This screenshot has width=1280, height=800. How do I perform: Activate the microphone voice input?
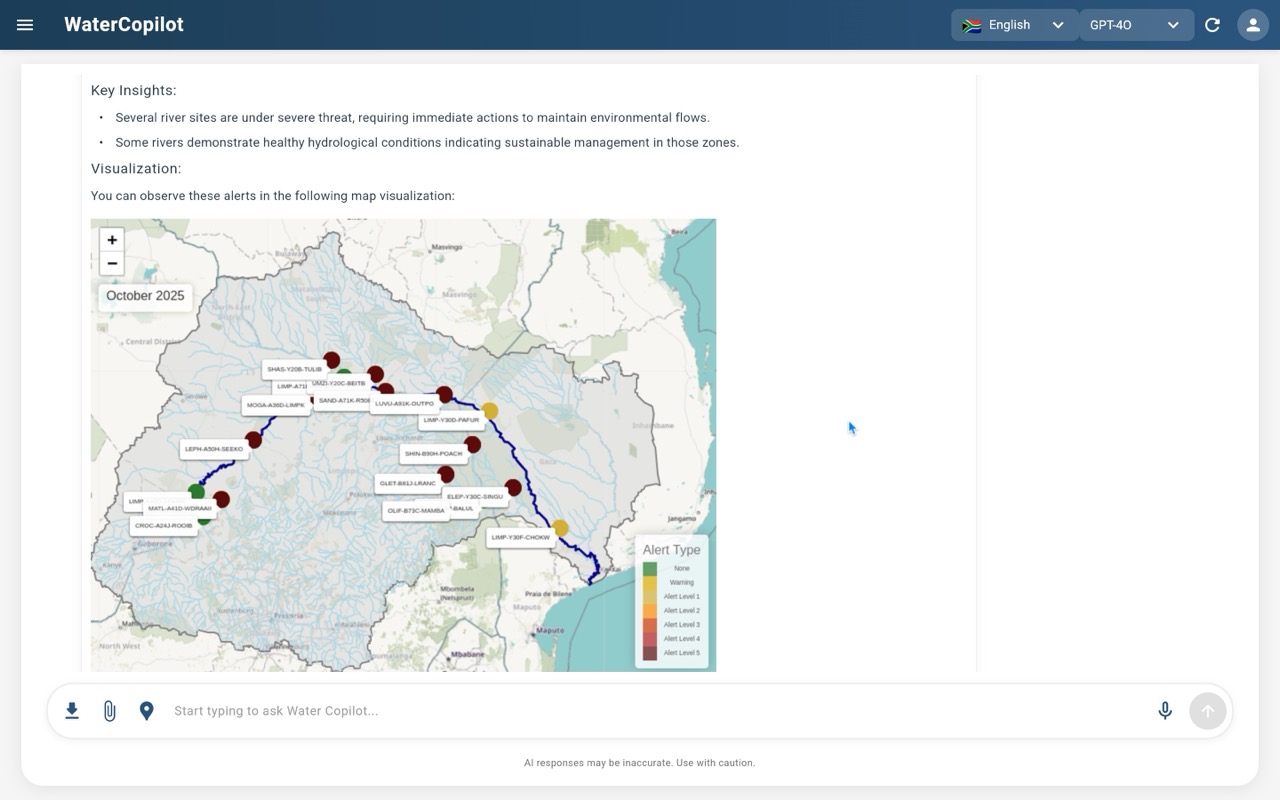click(1165, 711)
